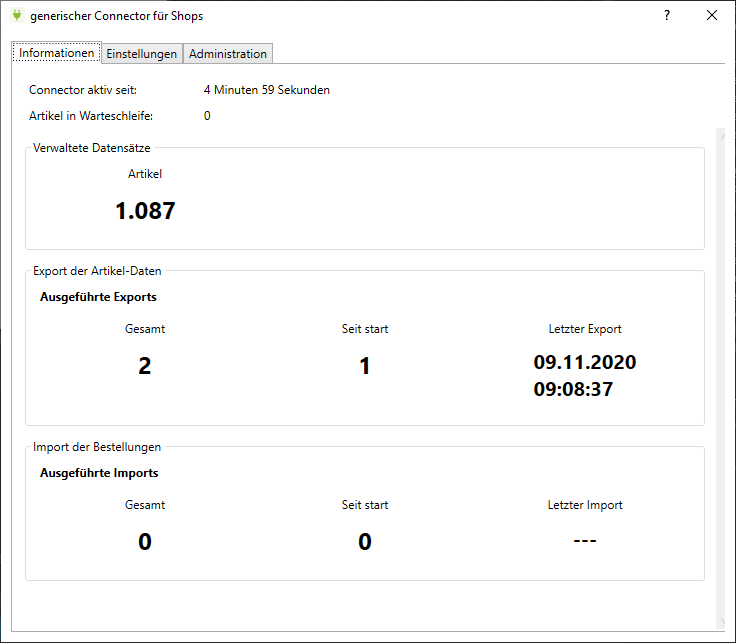736x643 pixels.
Task: Click the '---' placeholder under Letzter Import
Action: [x=585, y=541]
